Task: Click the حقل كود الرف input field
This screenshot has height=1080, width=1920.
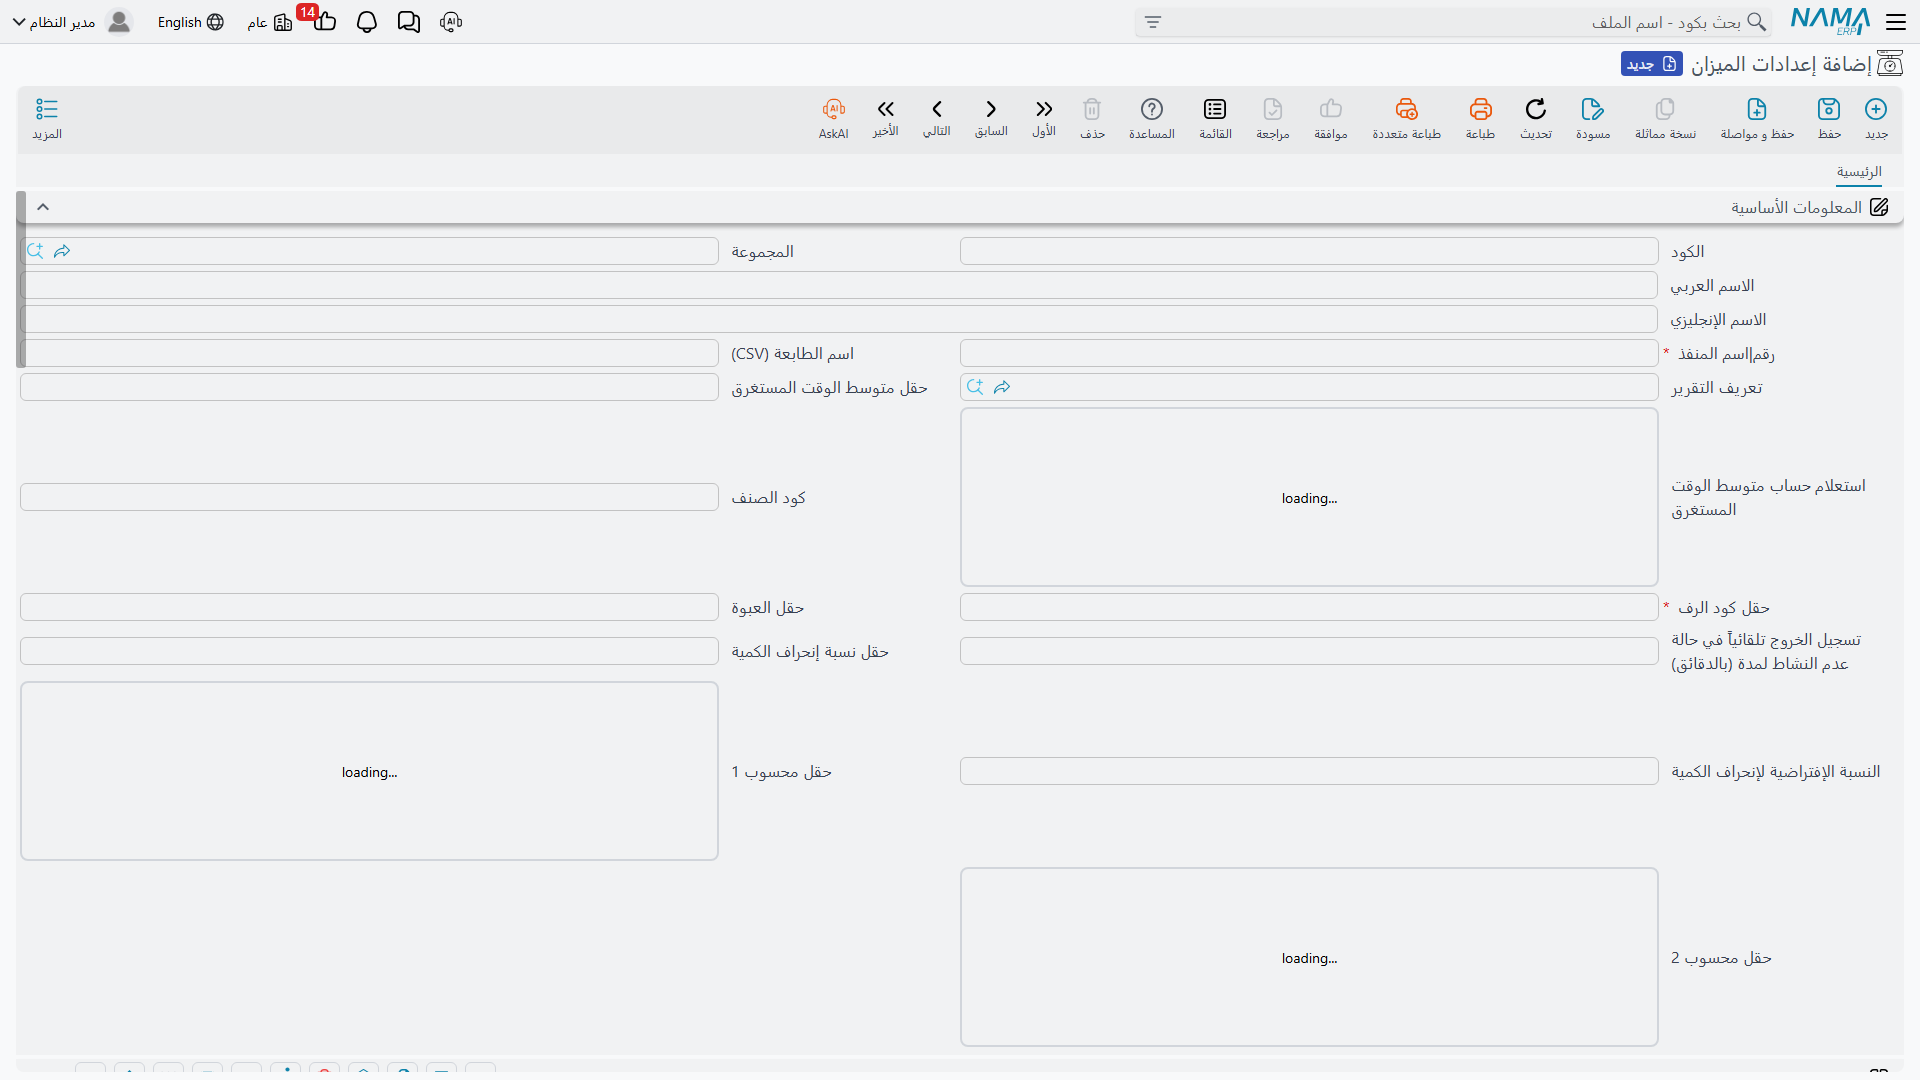Action: [x=1309, y=607]
